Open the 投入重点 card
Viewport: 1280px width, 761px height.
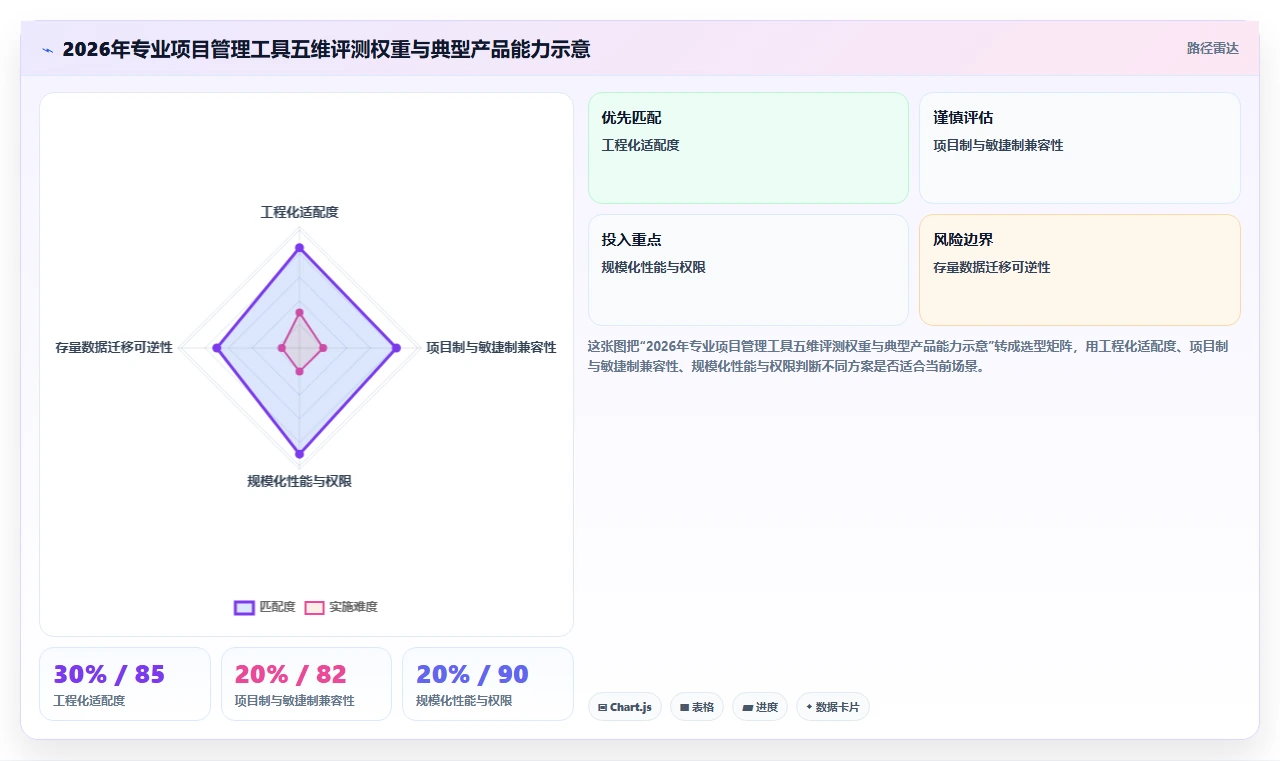coord(748,270)
